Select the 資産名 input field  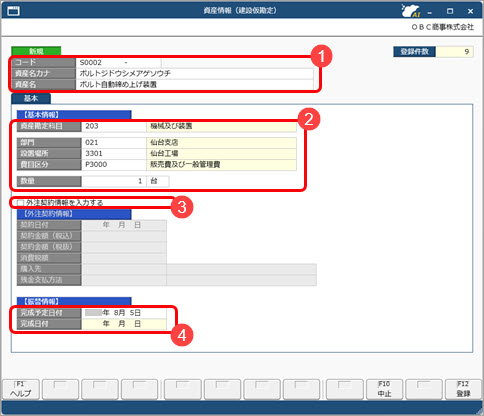[x=194, y=84]
